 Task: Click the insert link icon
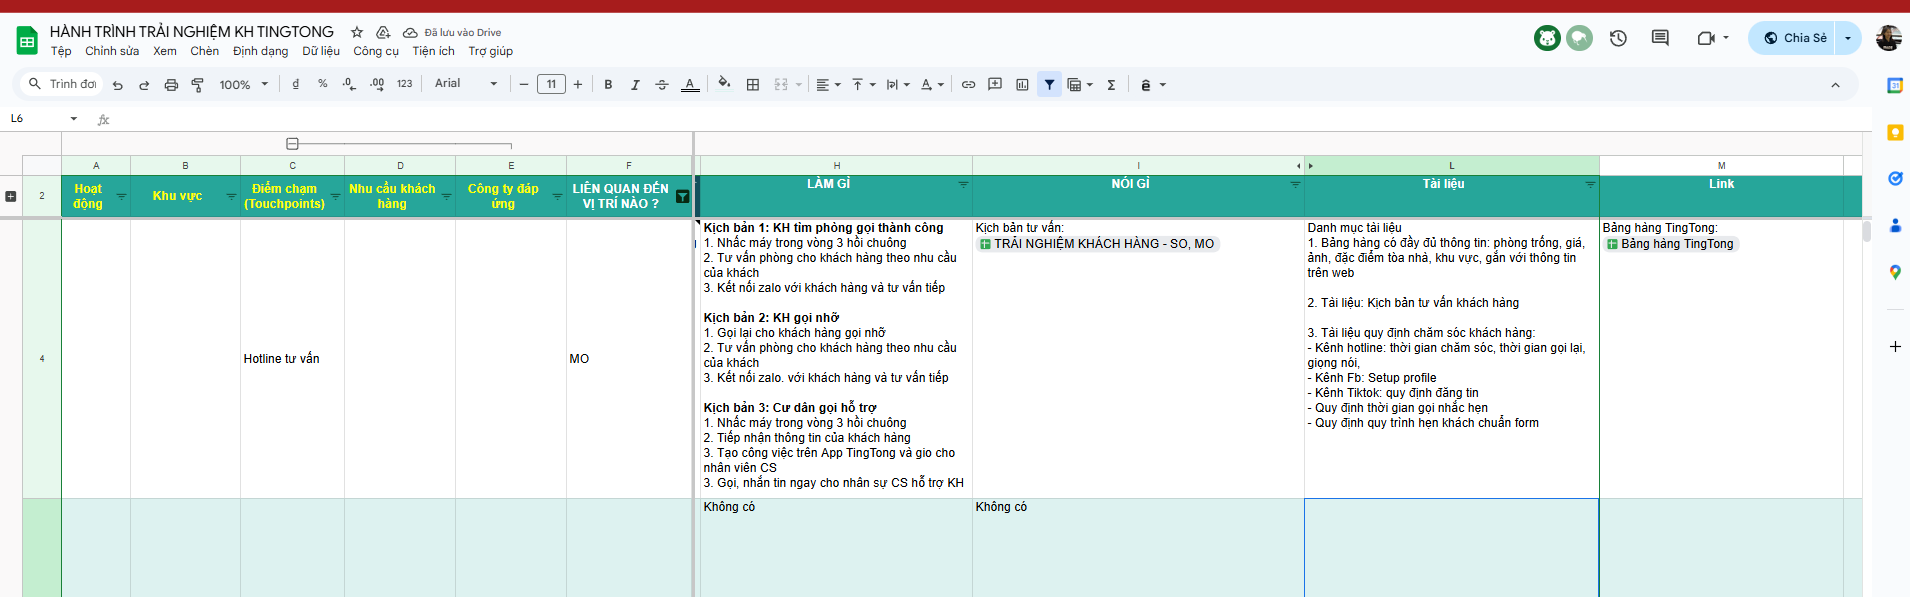(968, 85)
